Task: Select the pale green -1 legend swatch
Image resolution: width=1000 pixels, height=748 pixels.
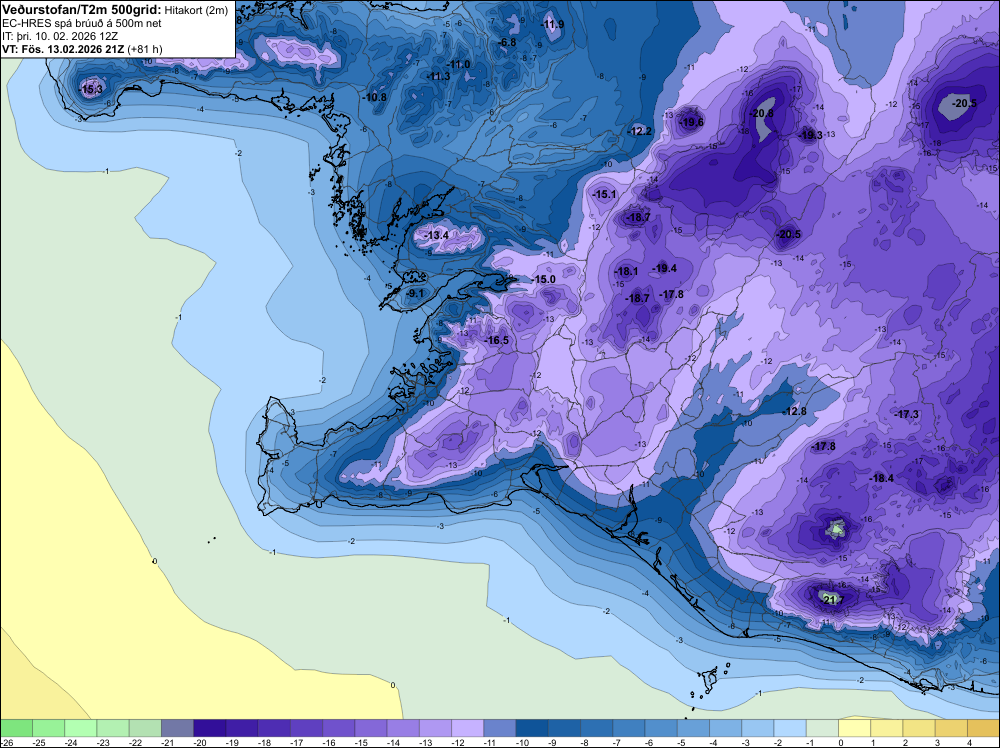Action: [822, 728]
